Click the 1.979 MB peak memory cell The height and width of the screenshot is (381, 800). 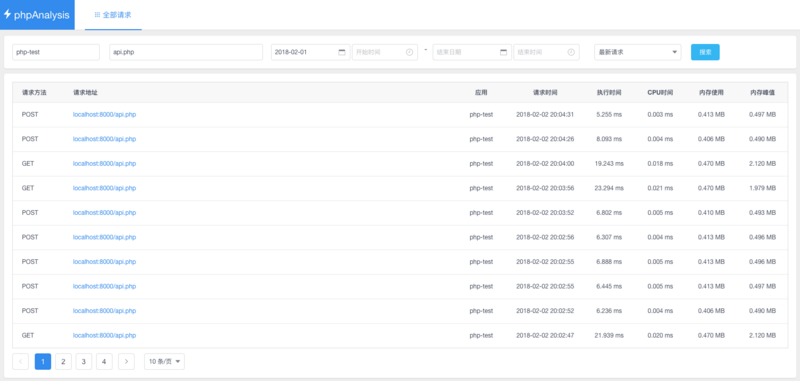click(x=762, y=188)
